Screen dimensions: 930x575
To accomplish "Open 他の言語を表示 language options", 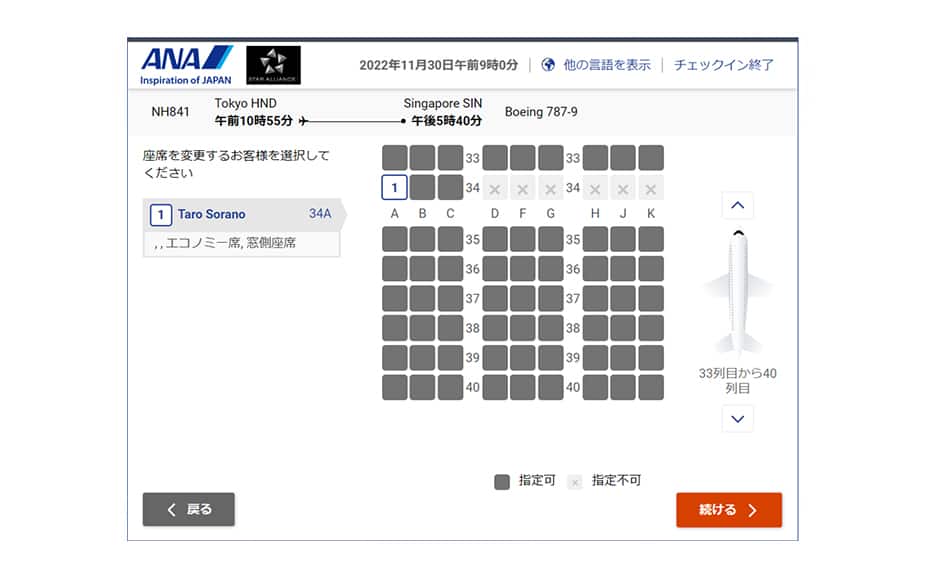I will pos(607,65).
